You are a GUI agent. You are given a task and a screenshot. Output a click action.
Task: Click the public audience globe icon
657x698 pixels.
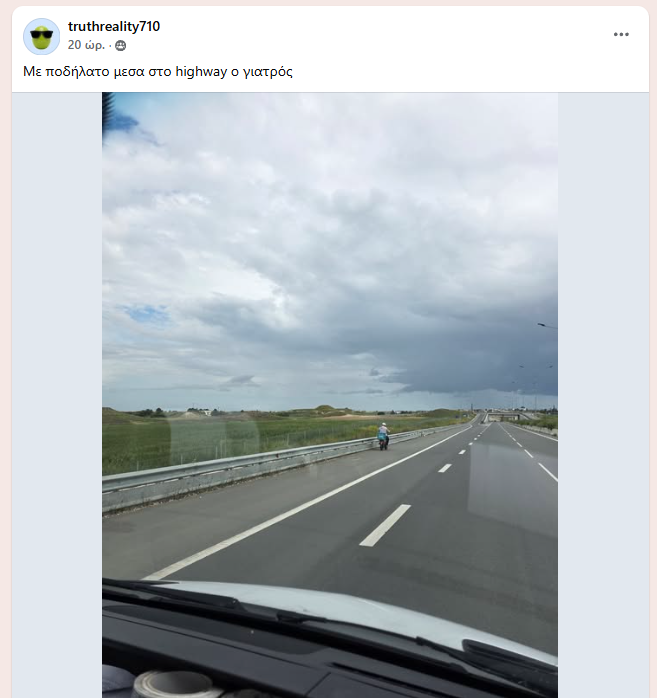tap(120, 45)
